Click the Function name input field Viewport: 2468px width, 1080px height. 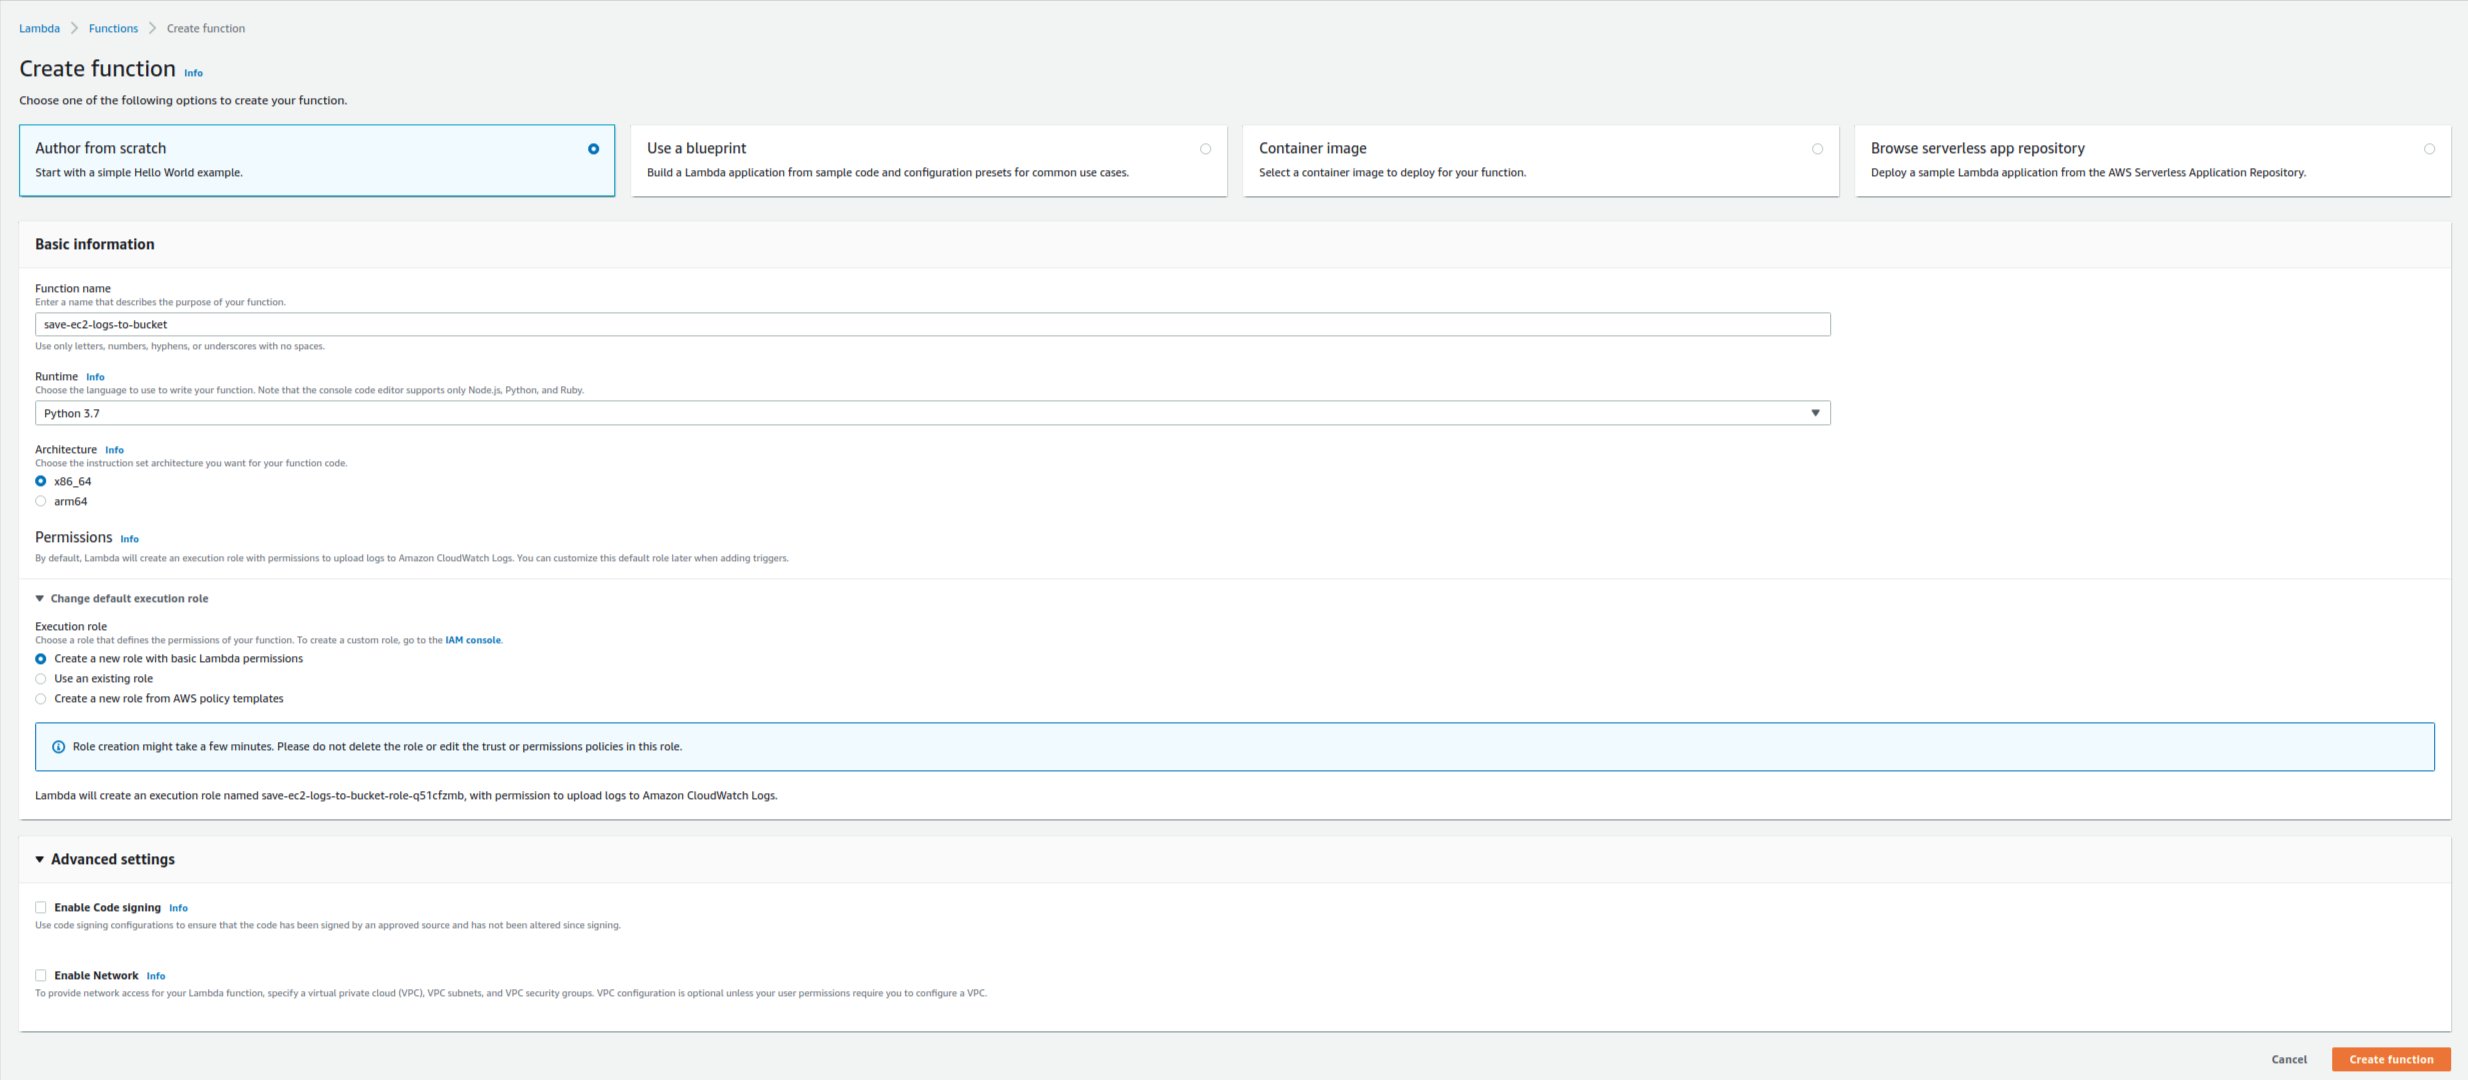[x=932, y=325]
